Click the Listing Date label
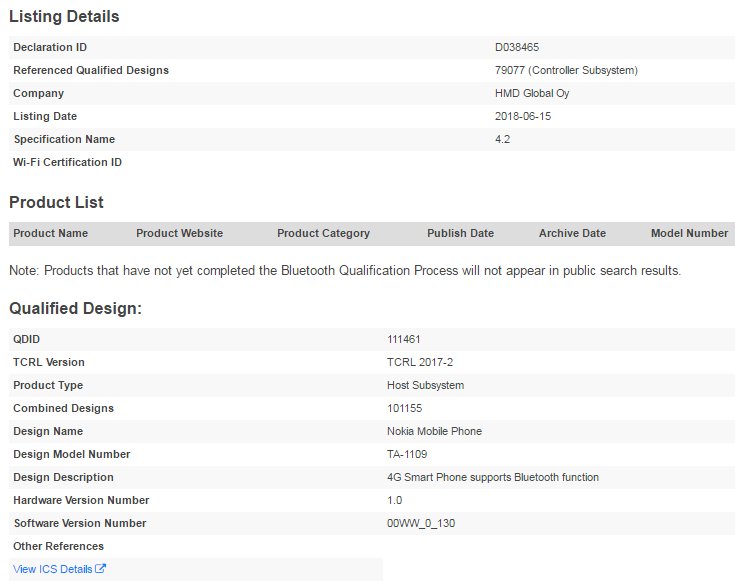This screenshot has height=581, width=735. point(45,116)
